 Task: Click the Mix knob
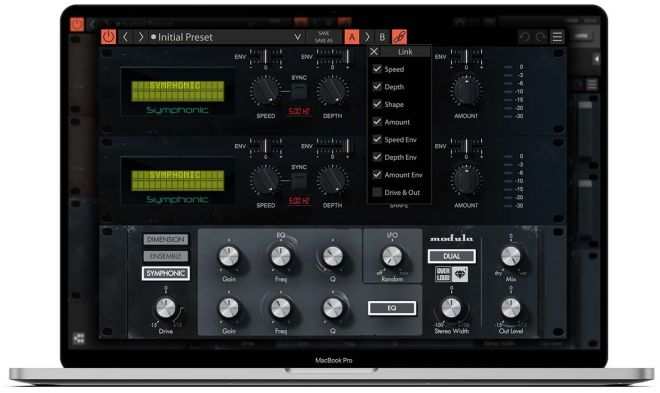[x=511, y=256]
